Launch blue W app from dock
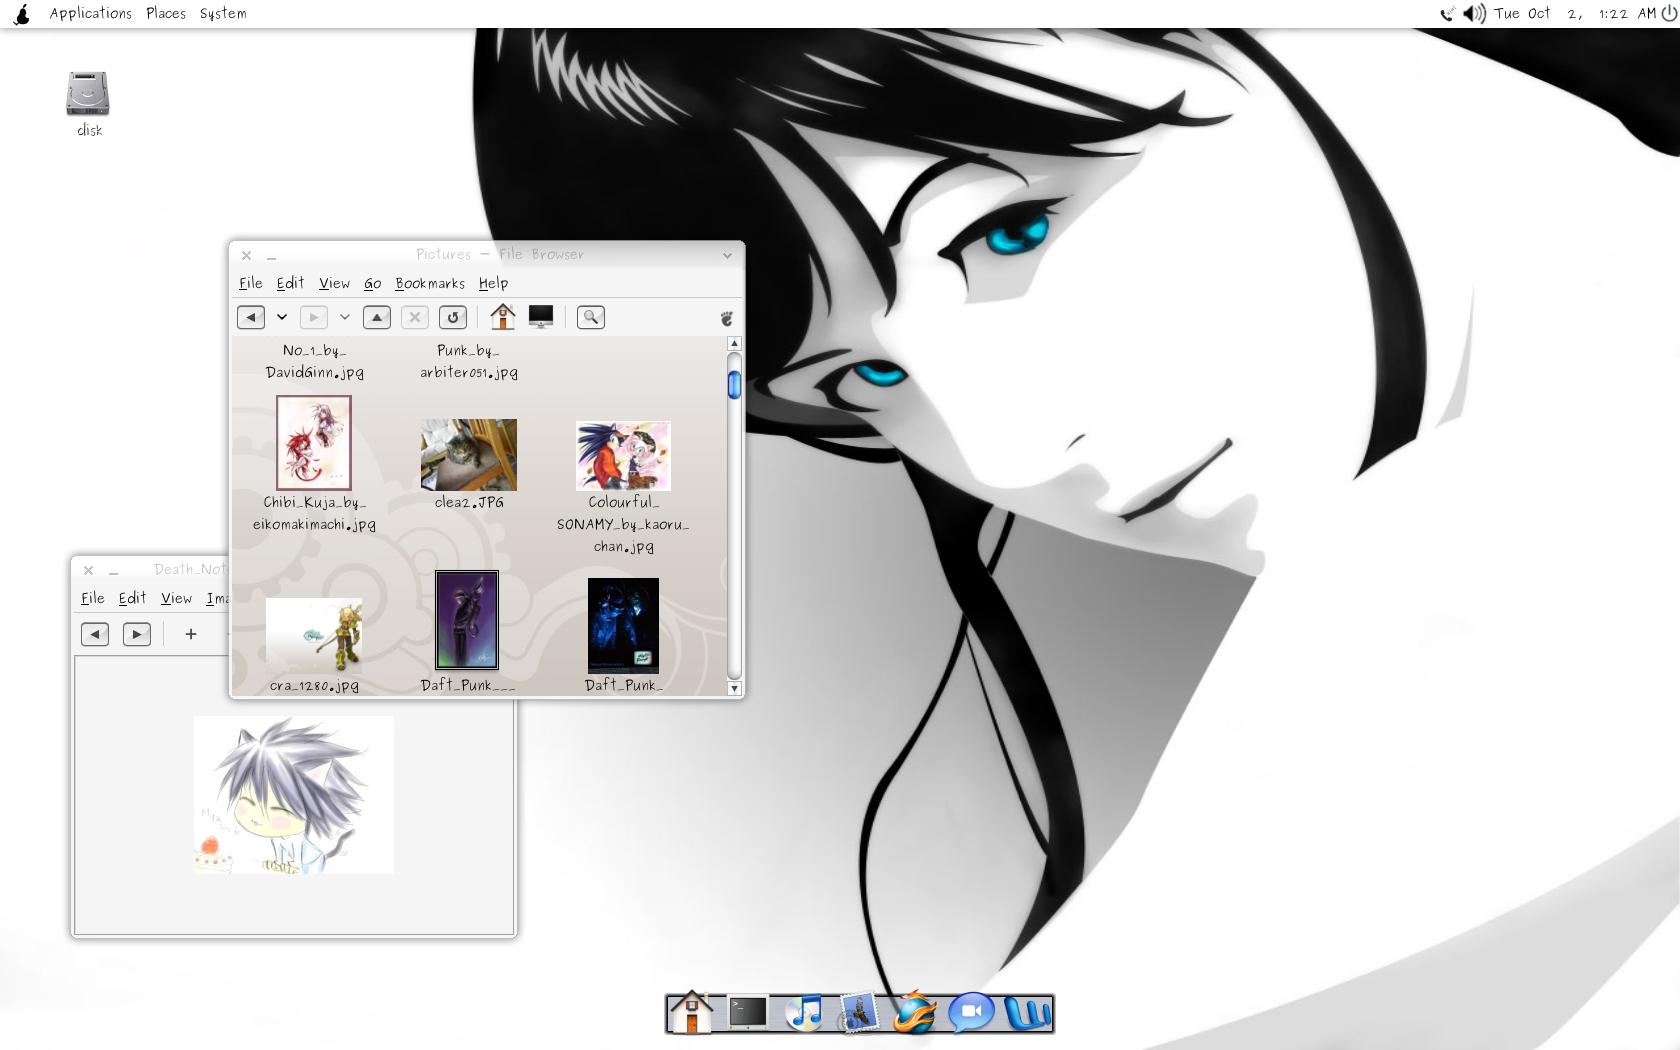 (x=1028, y=1013)
